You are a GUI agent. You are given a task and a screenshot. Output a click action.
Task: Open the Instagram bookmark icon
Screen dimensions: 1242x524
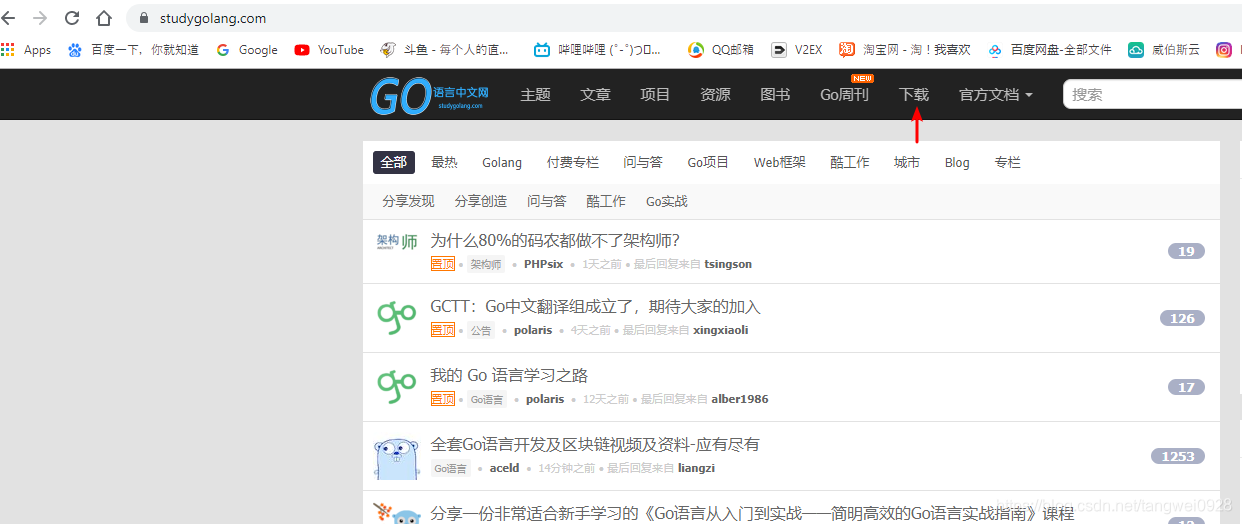point(1223,49)
